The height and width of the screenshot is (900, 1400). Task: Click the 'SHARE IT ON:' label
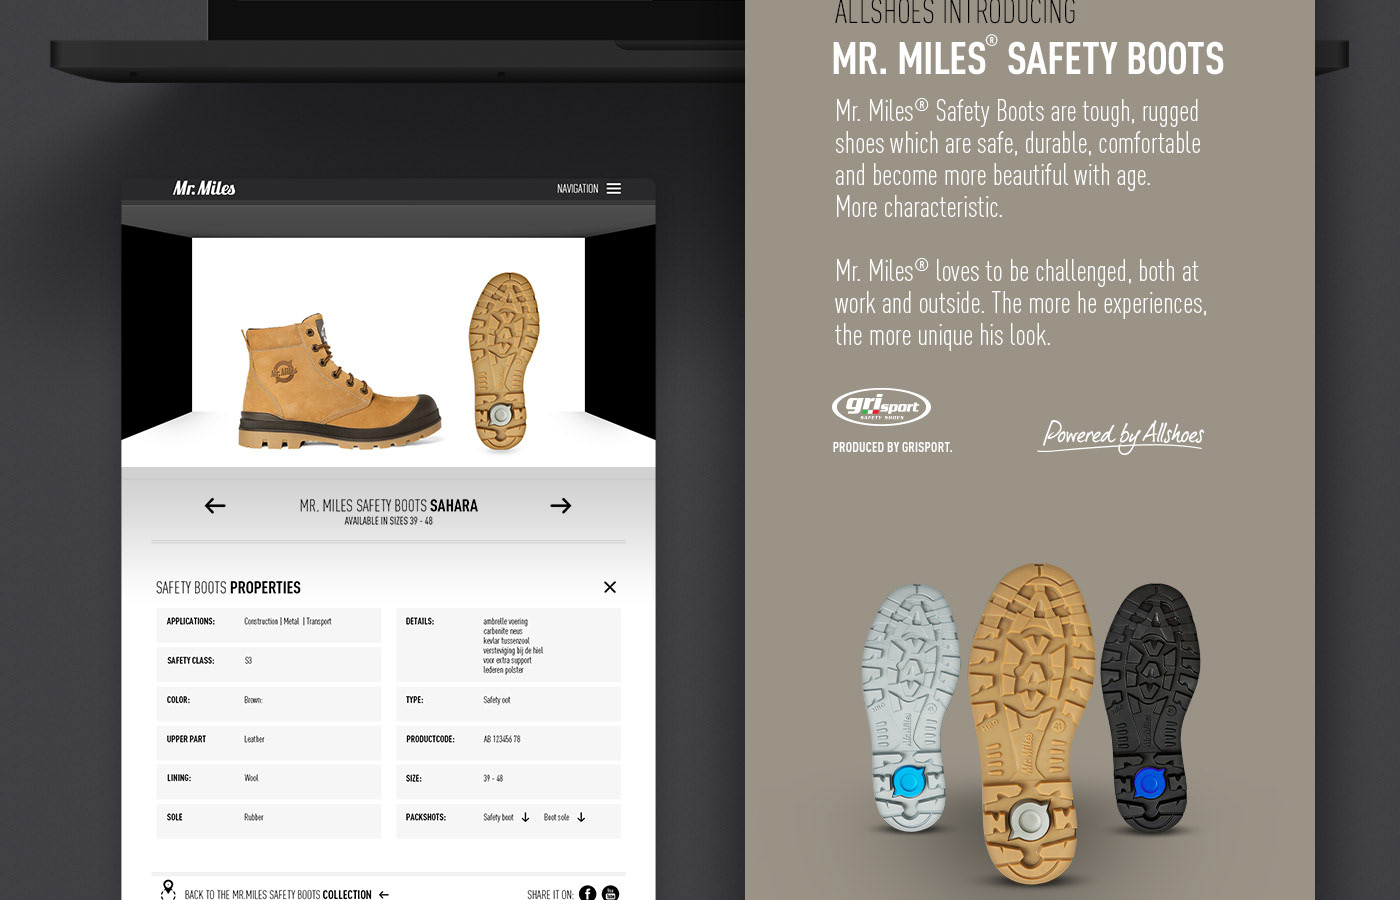point(550,895)
